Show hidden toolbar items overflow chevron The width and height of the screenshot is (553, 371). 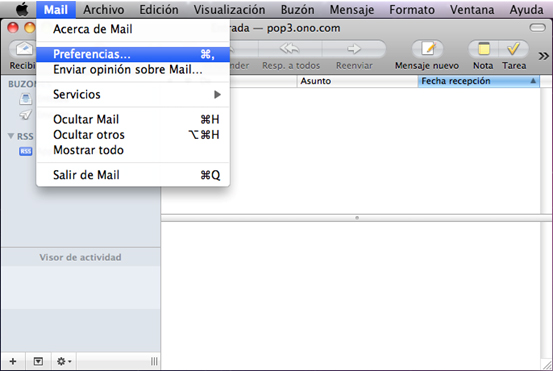pos(543,56)
